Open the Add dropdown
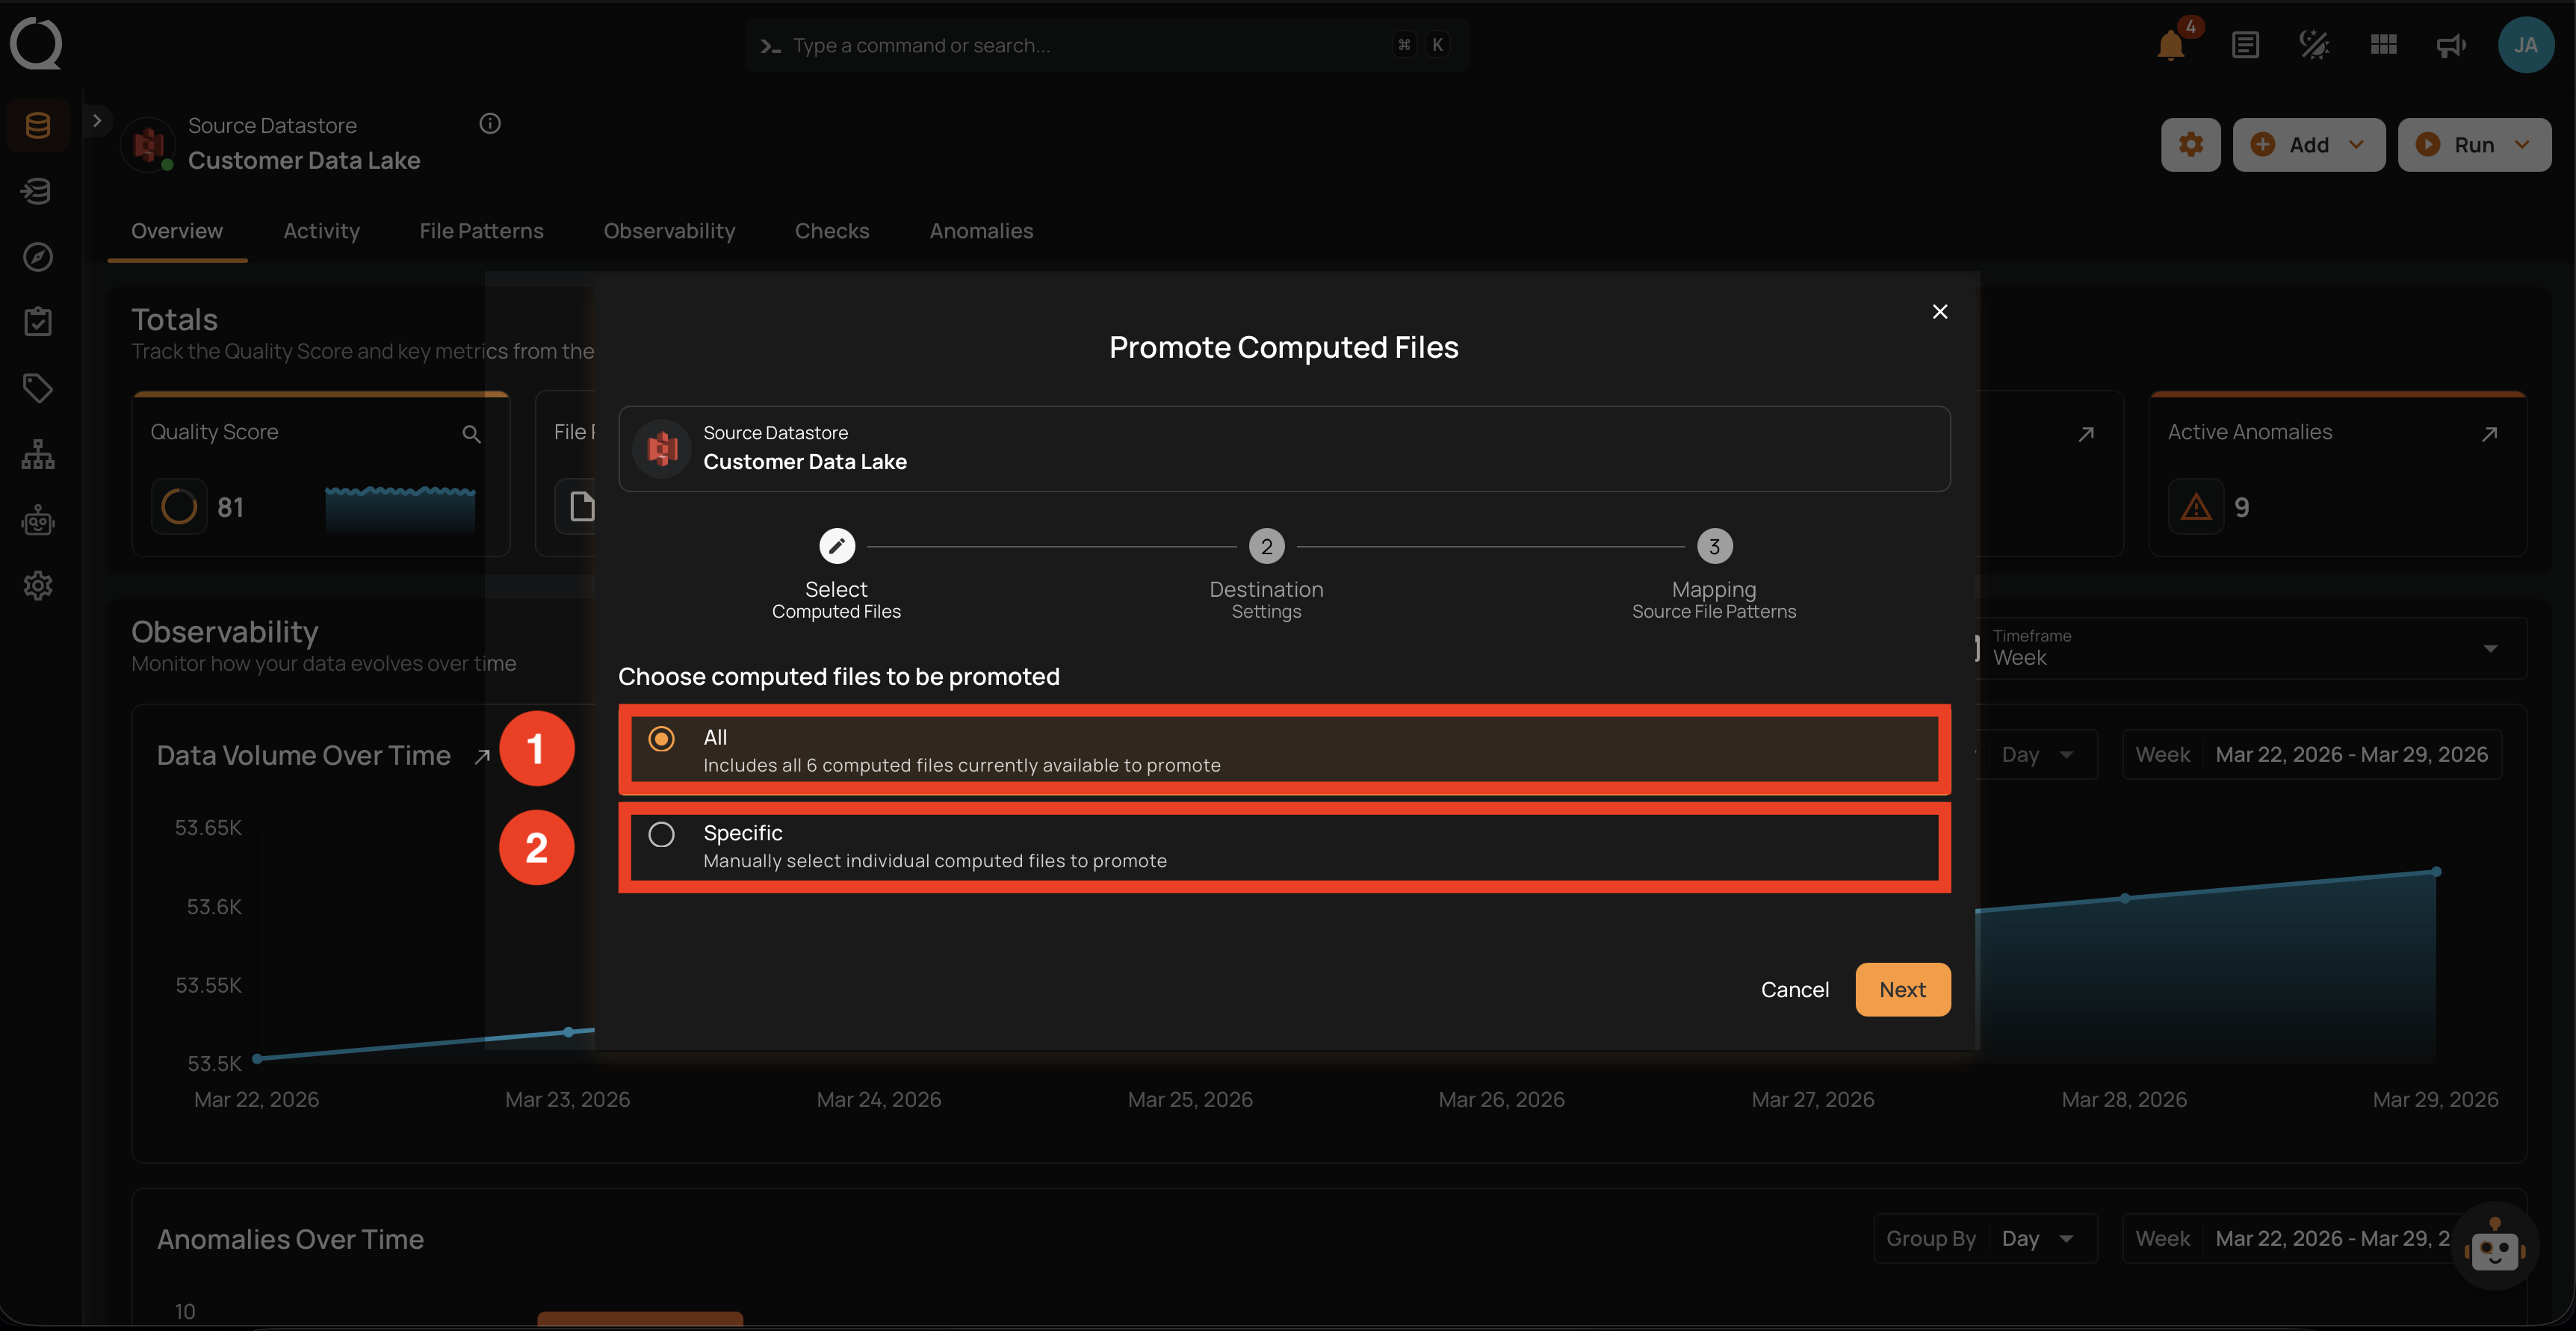 [x=2308, y=145]
